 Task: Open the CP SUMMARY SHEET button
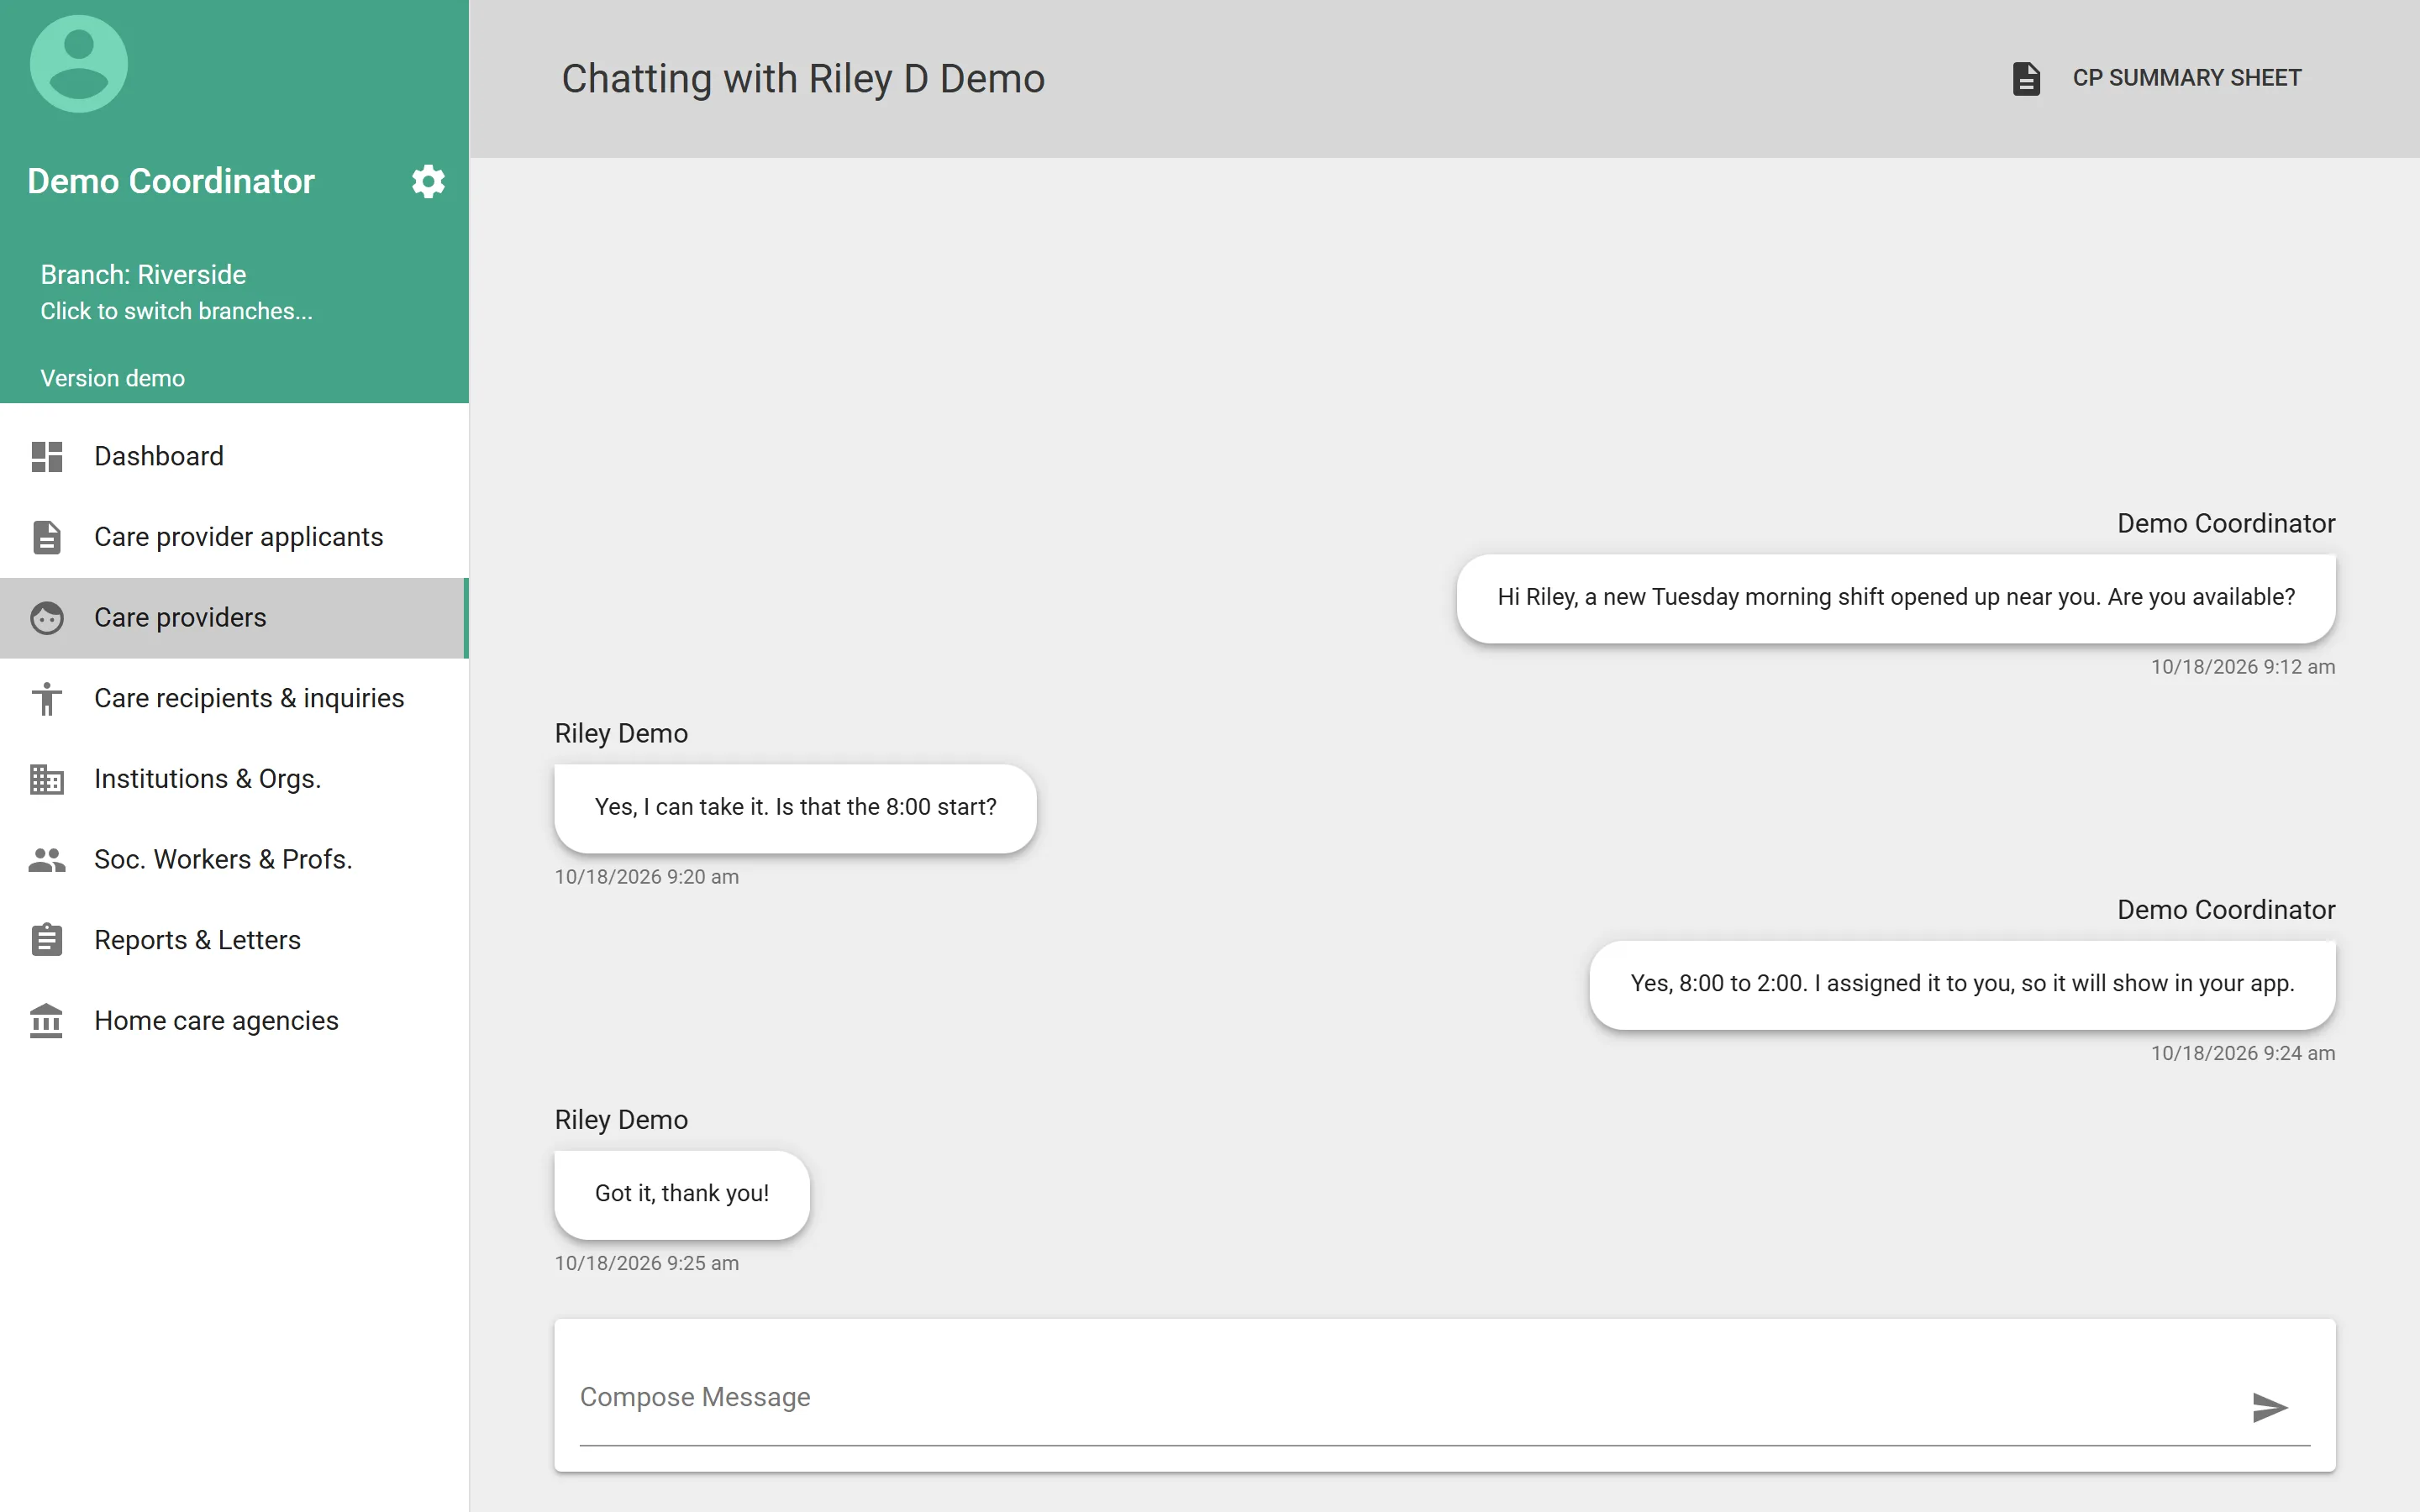pyautogui.click(x=2156, y=78)
